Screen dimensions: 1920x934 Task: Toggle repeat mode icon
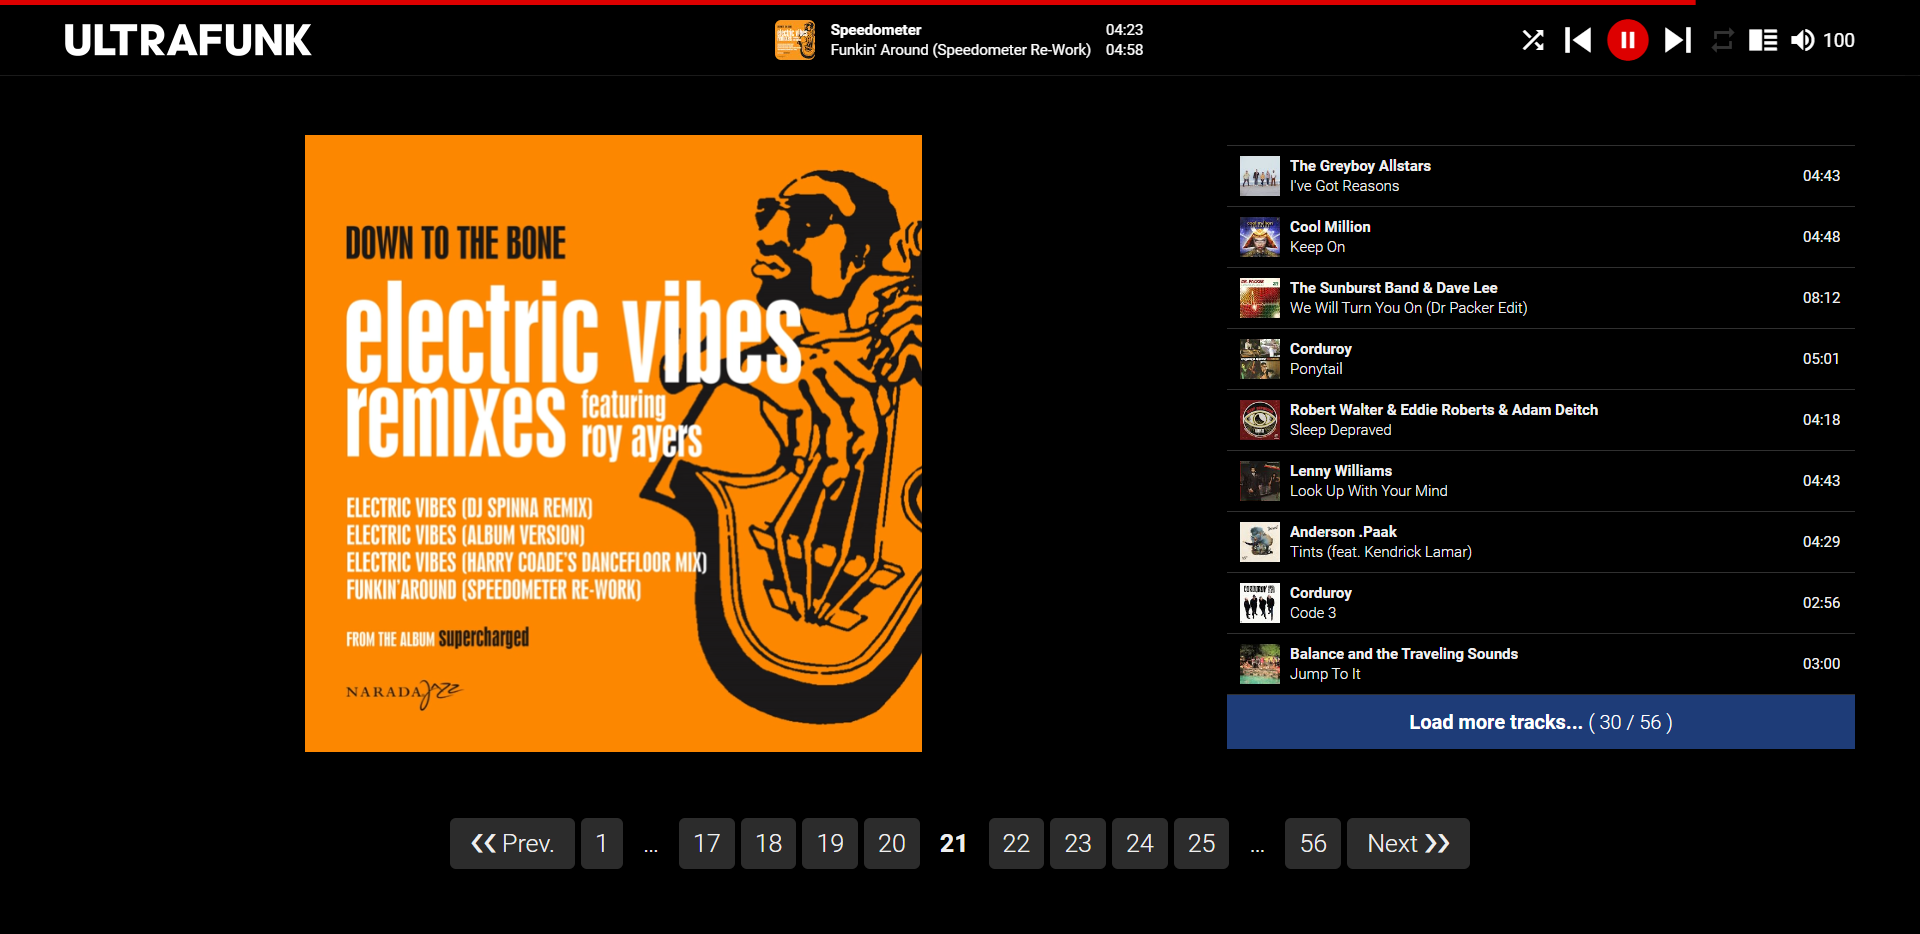click(1722, 40)
